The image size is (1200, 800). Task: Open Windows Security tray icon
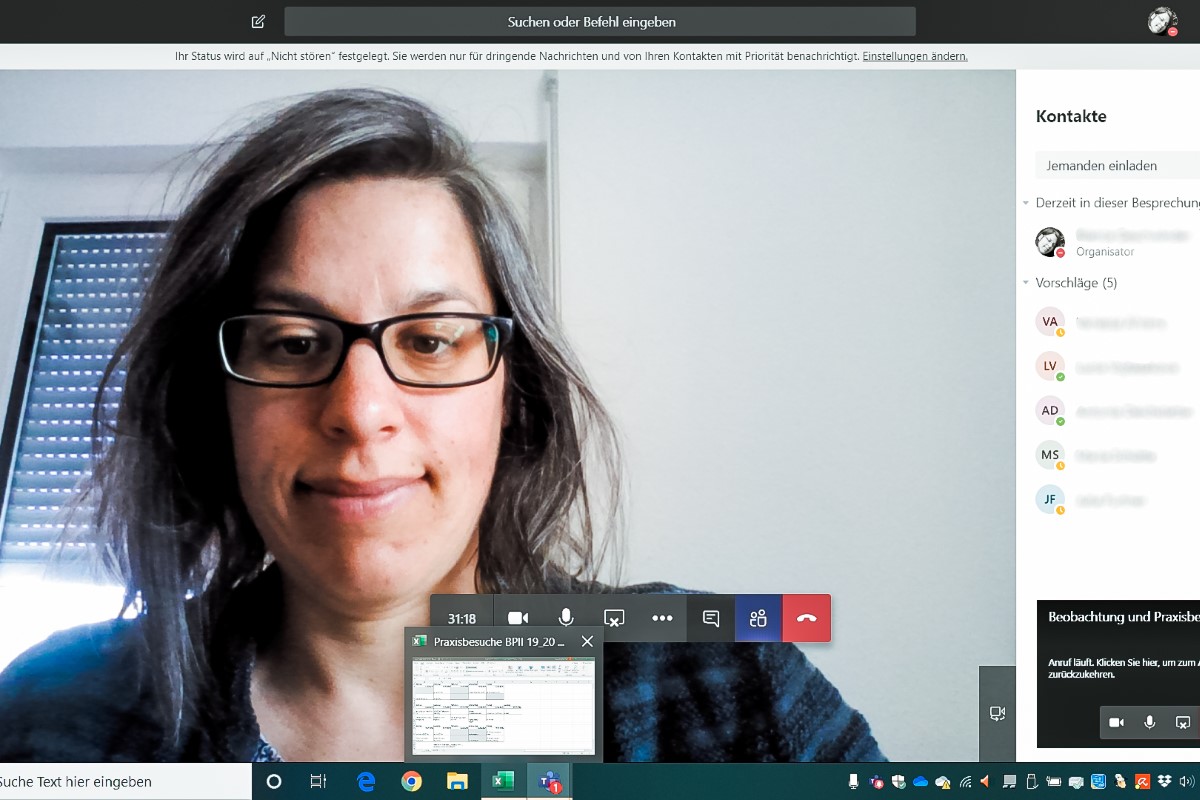899,782
